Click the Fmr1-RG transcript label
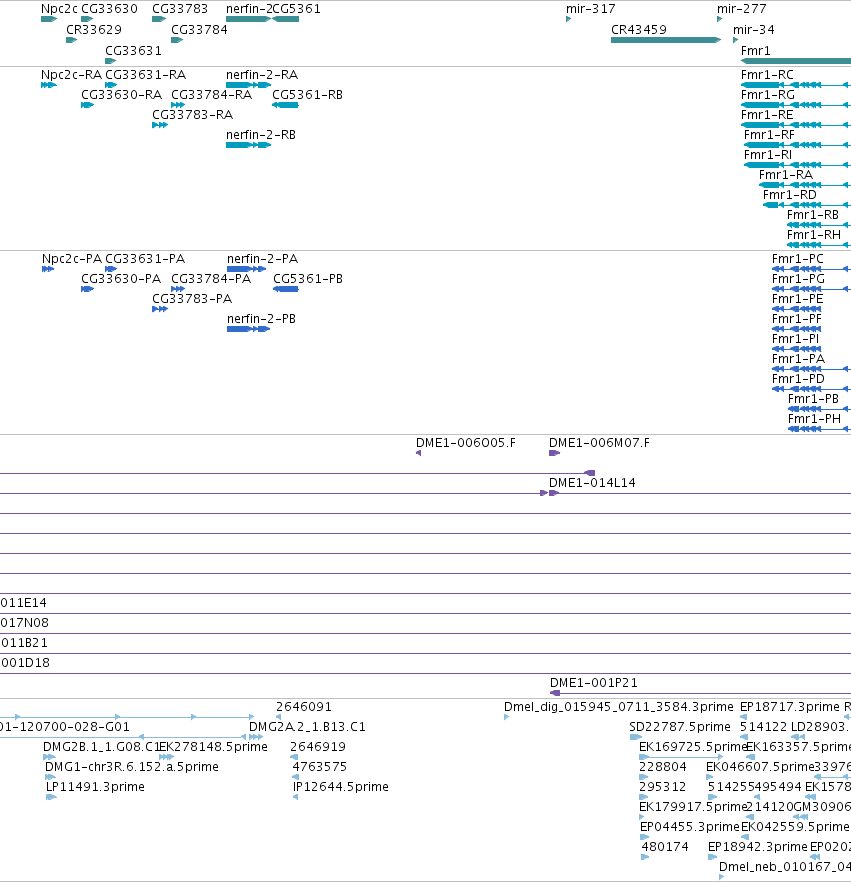This screenshot has width=851, height=882. tap(768, 94)
